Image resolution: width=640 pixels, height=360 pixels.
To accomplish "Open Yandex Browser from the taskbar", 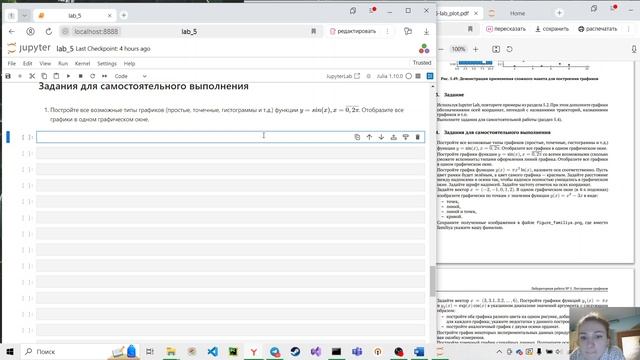I will 253,351.
